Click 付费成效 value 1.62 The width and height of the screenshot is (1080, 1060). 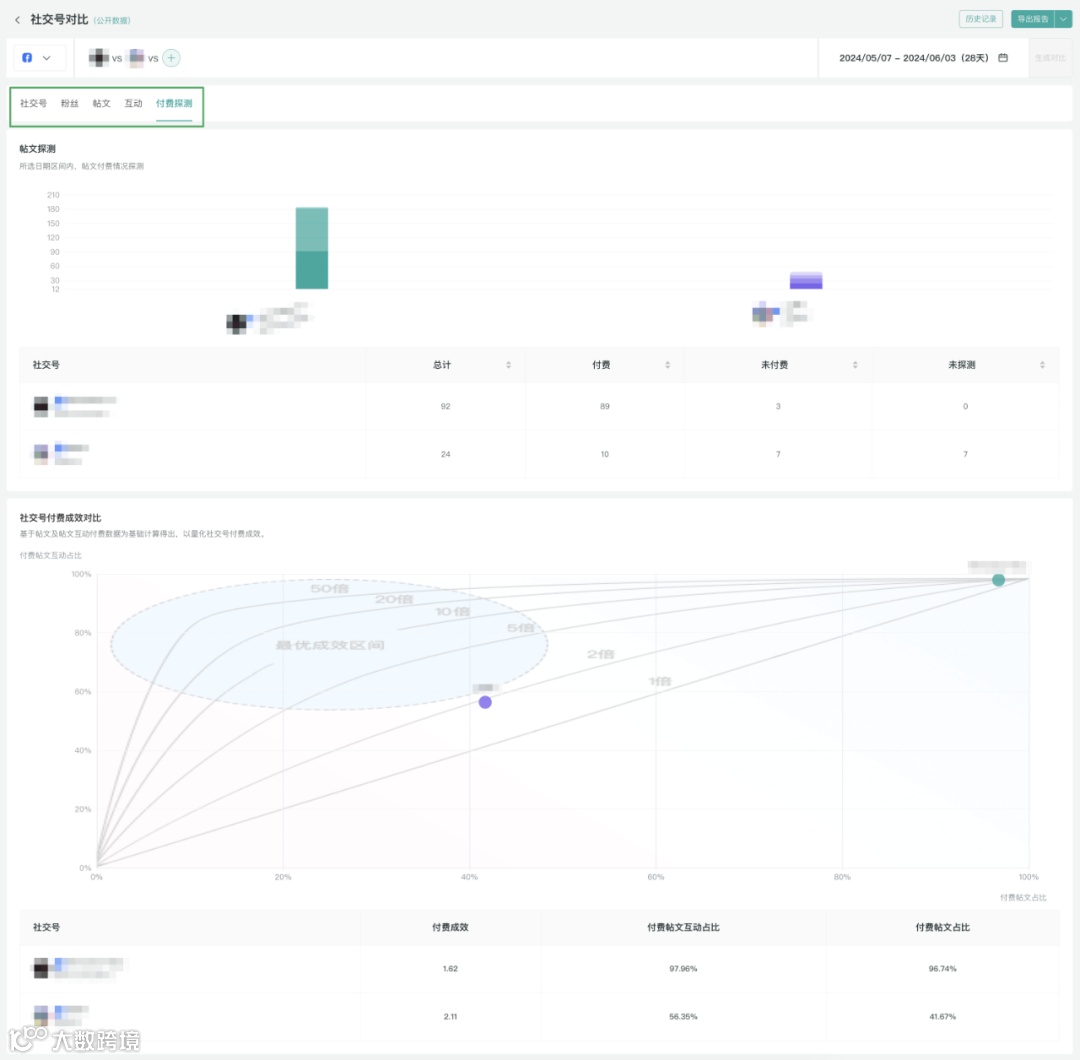point(450,968)
